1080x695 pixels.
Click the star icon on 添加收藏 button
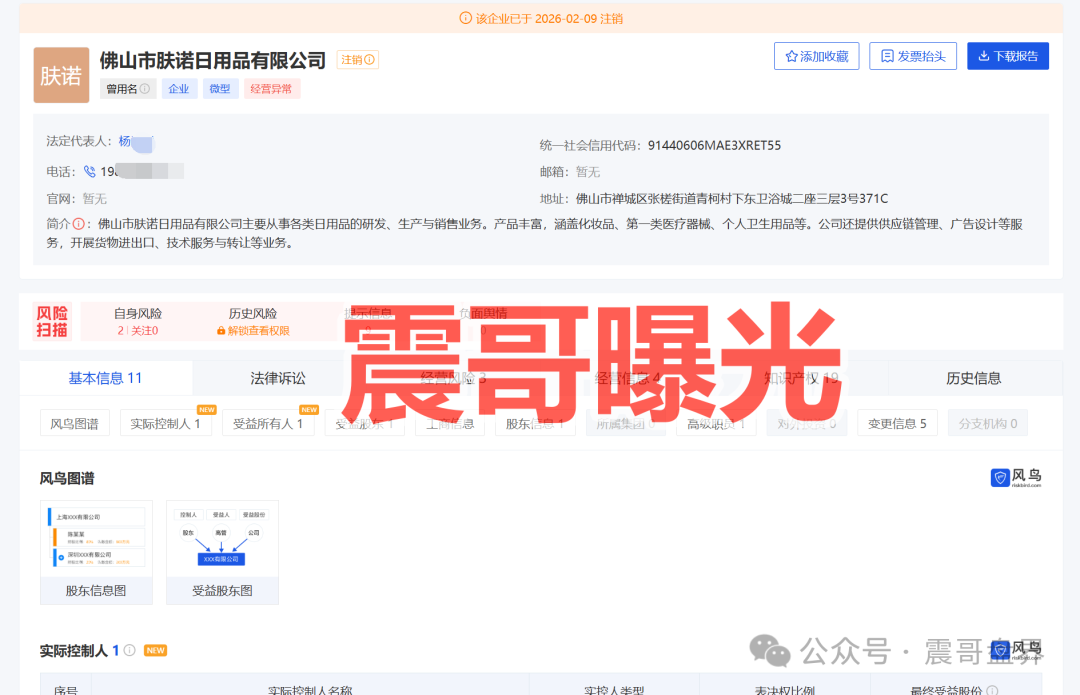click(x=792, y=56)
